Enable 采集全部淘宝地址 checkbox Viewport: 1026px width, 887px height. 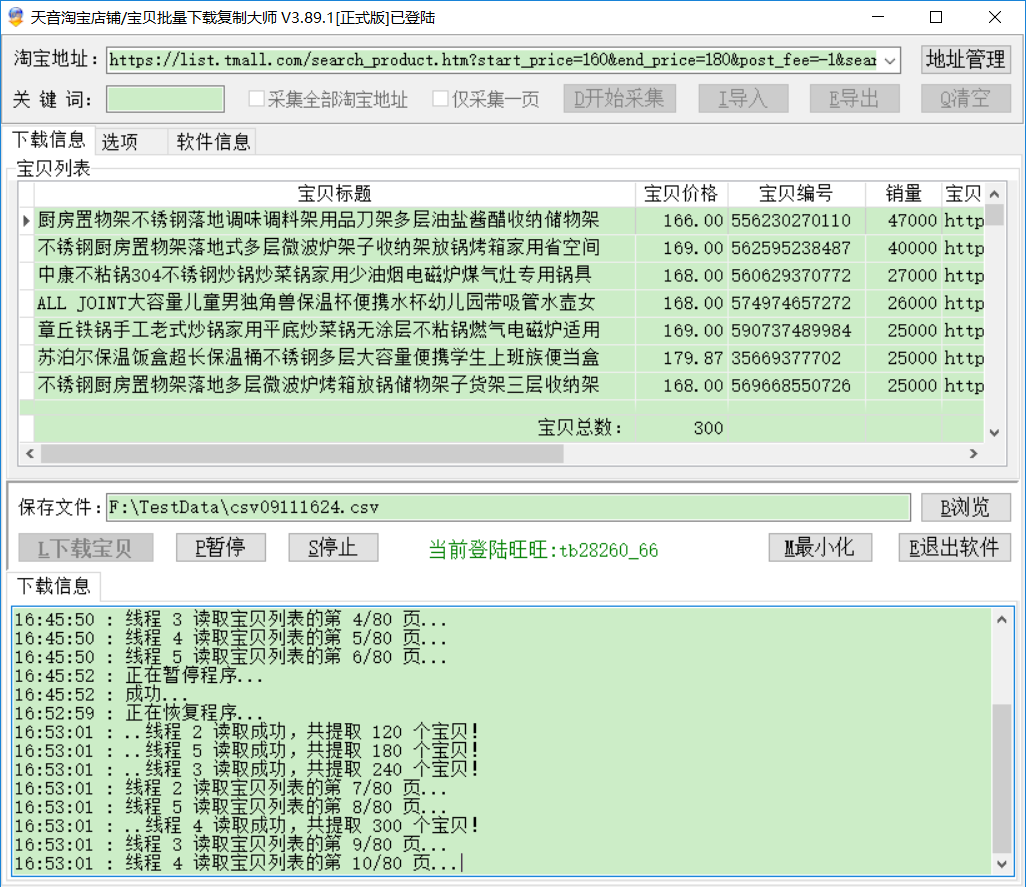pyautogui.click(x=257, y=99)
